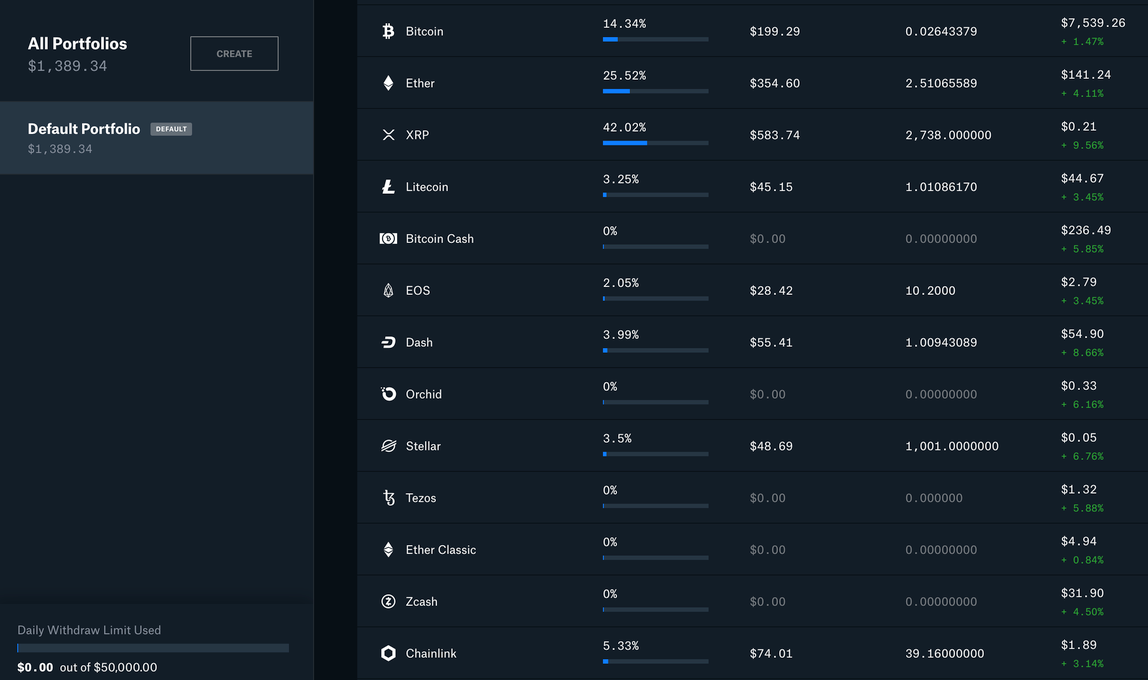This screenshot has width=1148, height=680.
Task: Click the DEFAULT badge label
Action: click(171, 129)
